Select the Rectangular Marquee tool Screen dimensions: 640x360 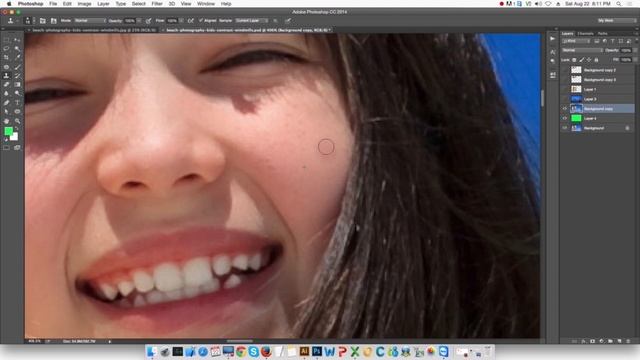(x=6, y=40)
